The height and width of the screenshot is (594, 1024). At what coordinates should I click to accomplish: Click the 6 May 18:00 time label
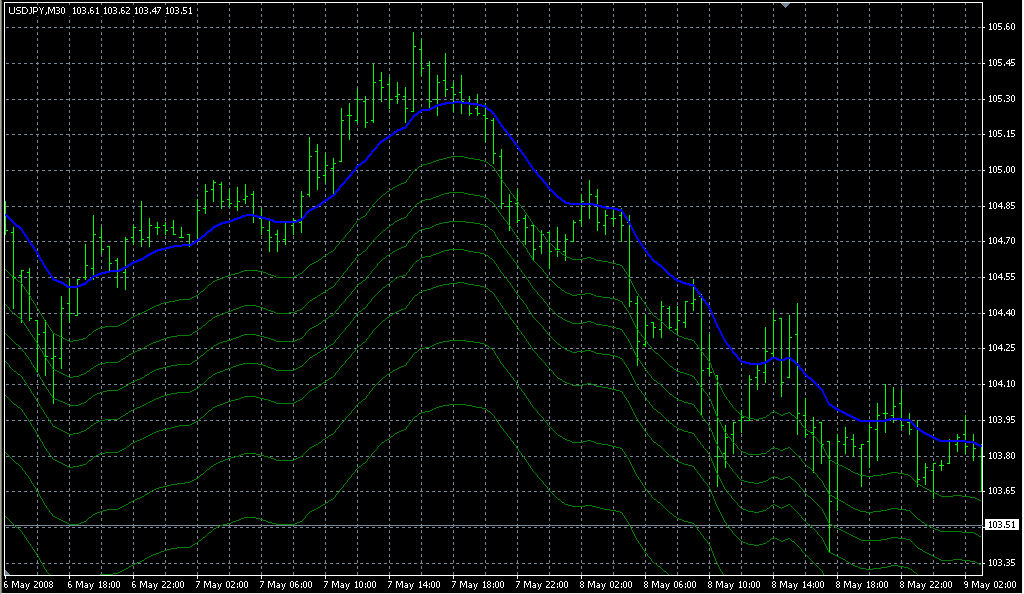92,584
